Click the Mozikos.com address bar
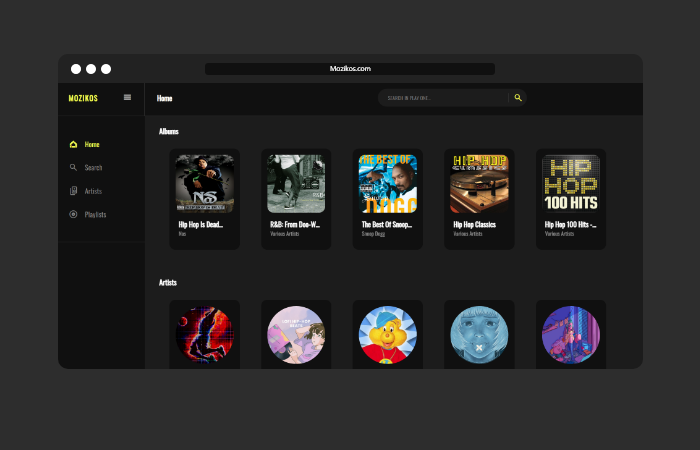This screenshot has width=700, height=450. point(350,69)
